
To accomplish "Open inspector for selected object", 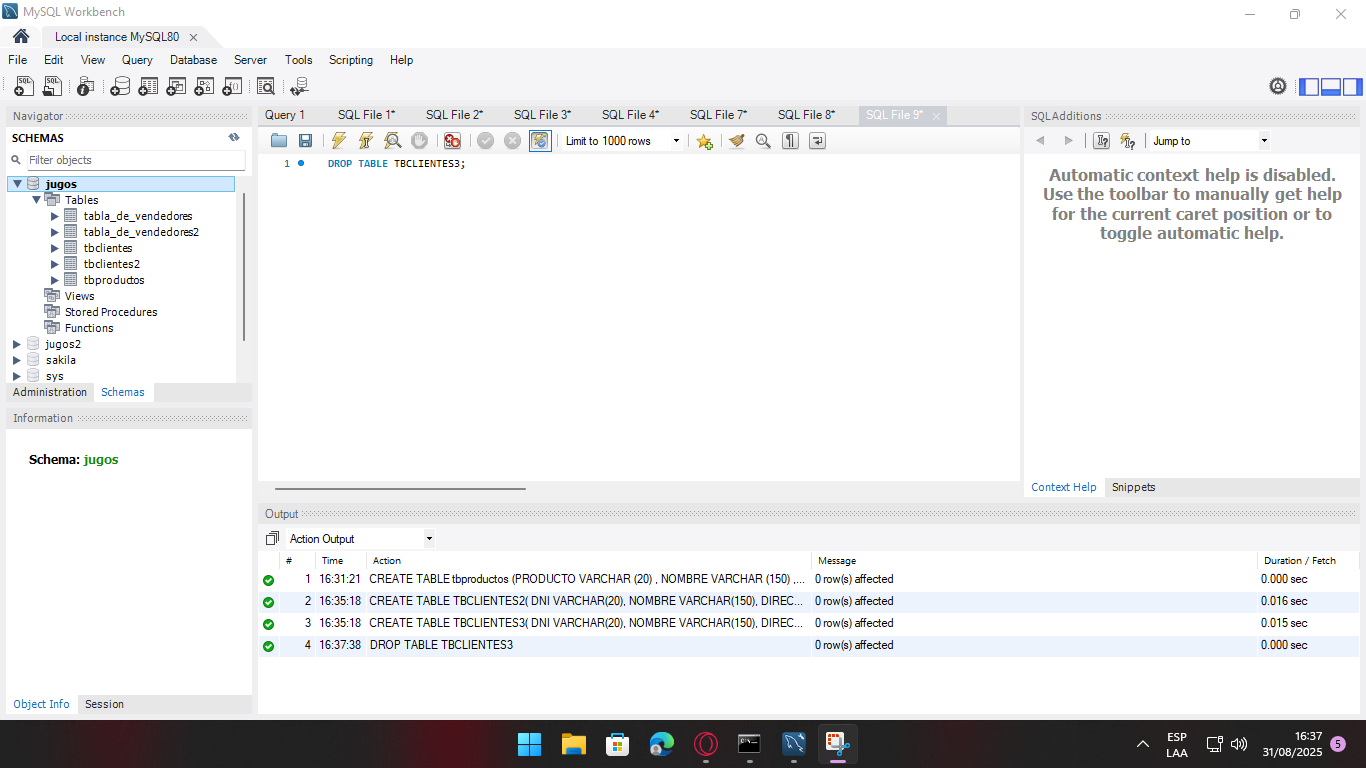I will 85,87.
